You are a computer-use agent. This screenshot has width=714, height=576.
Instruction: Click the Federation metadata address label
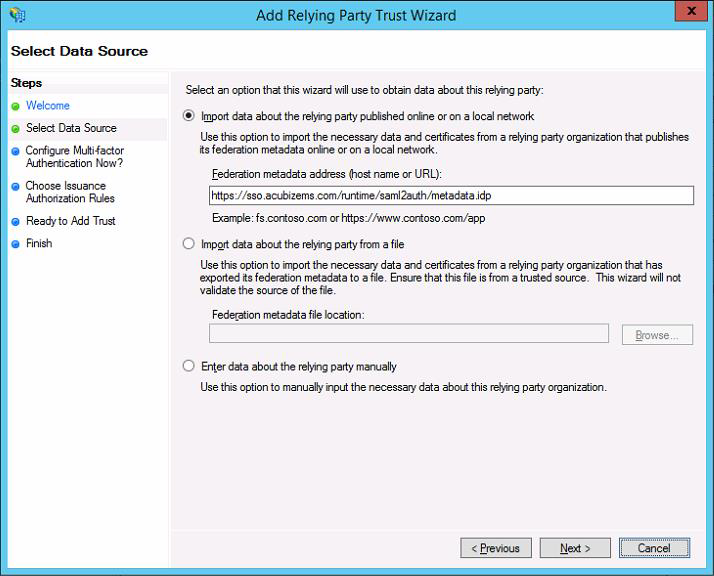tap(327, 174)
